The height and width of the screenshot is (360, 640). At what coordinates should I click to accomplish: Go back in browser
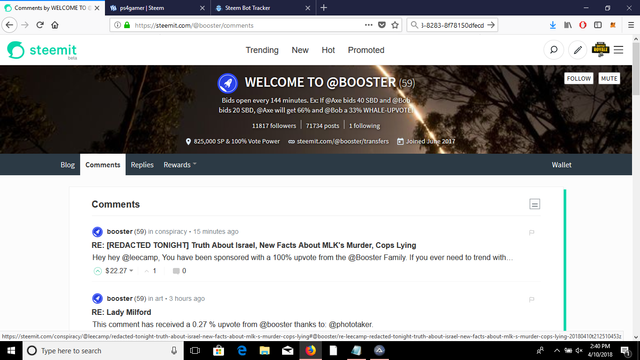(9, 25)
